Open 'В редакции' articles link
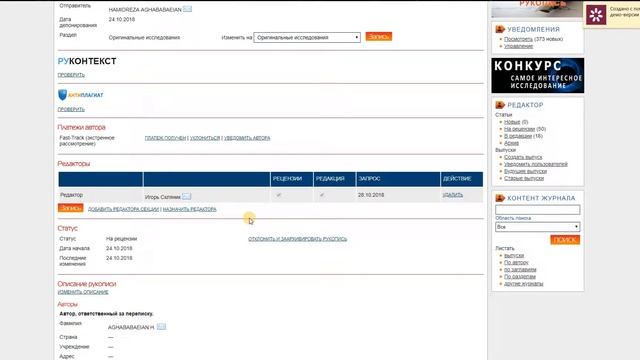The image size is (640, 360). coord(518,136)
